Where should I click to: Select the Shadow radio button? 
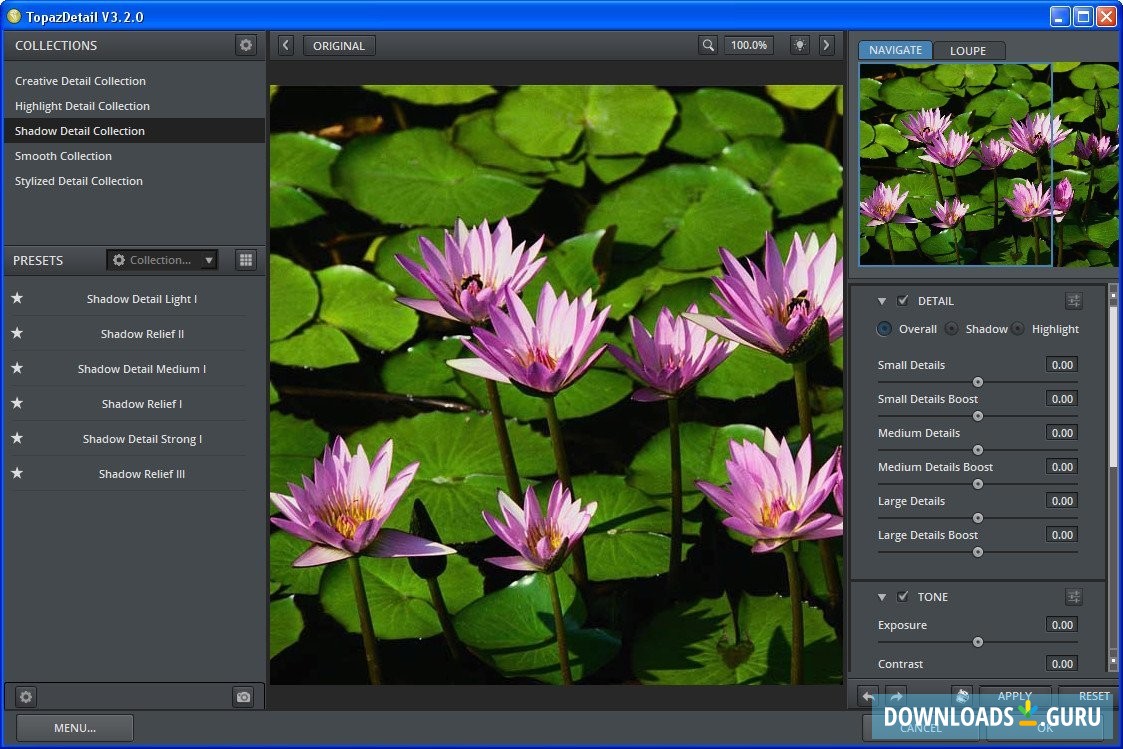click(x=951, y=329)
